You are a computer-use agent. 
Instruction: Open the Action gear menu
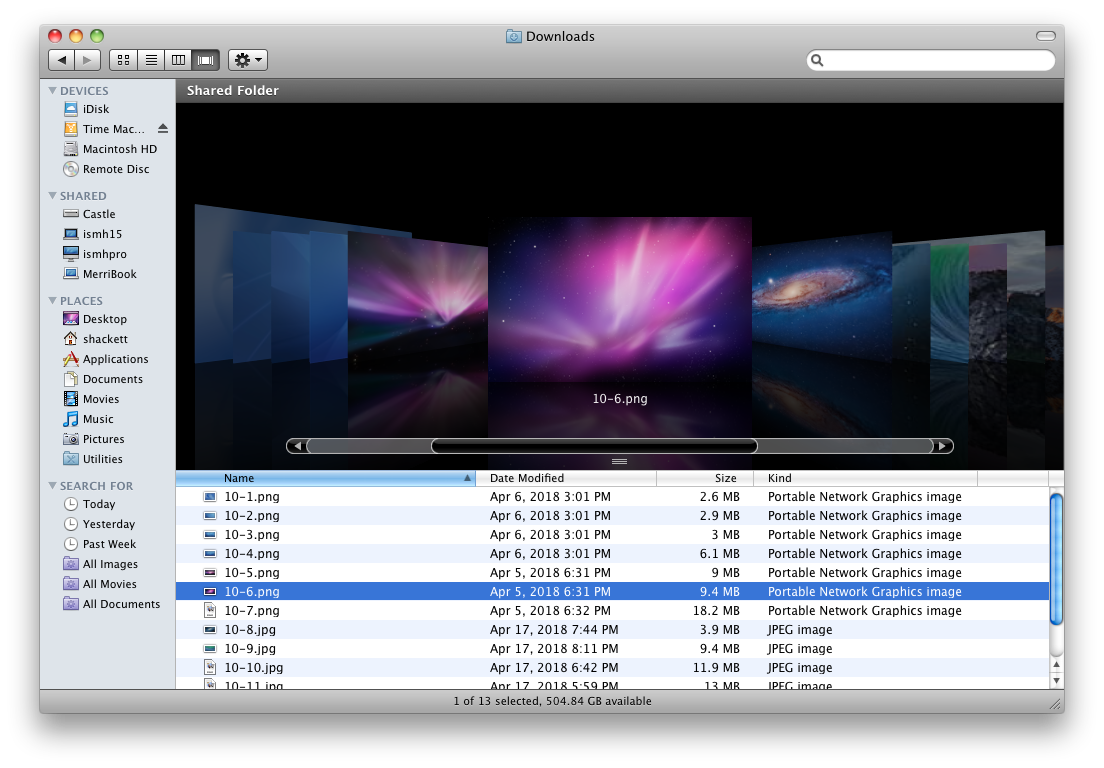pos(246,59)
